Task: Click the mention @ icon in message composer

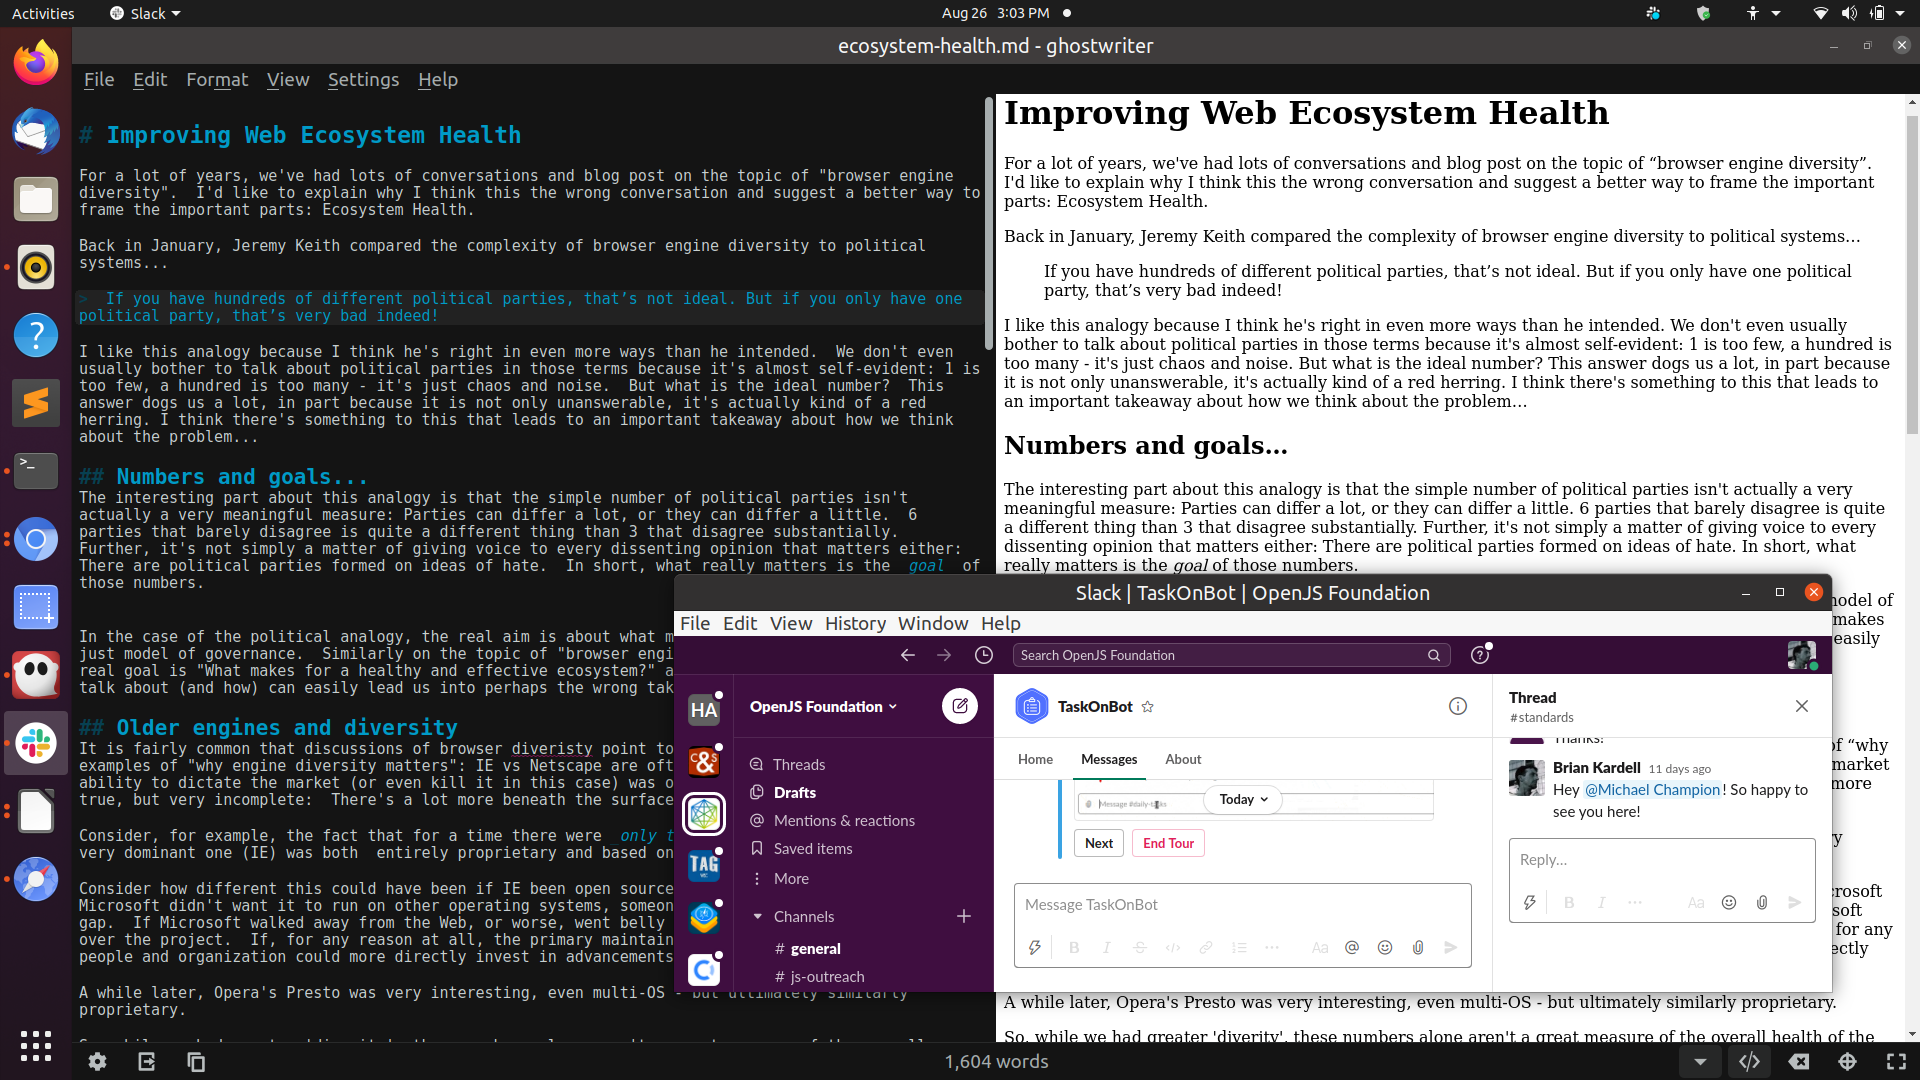Action: 1352,947
